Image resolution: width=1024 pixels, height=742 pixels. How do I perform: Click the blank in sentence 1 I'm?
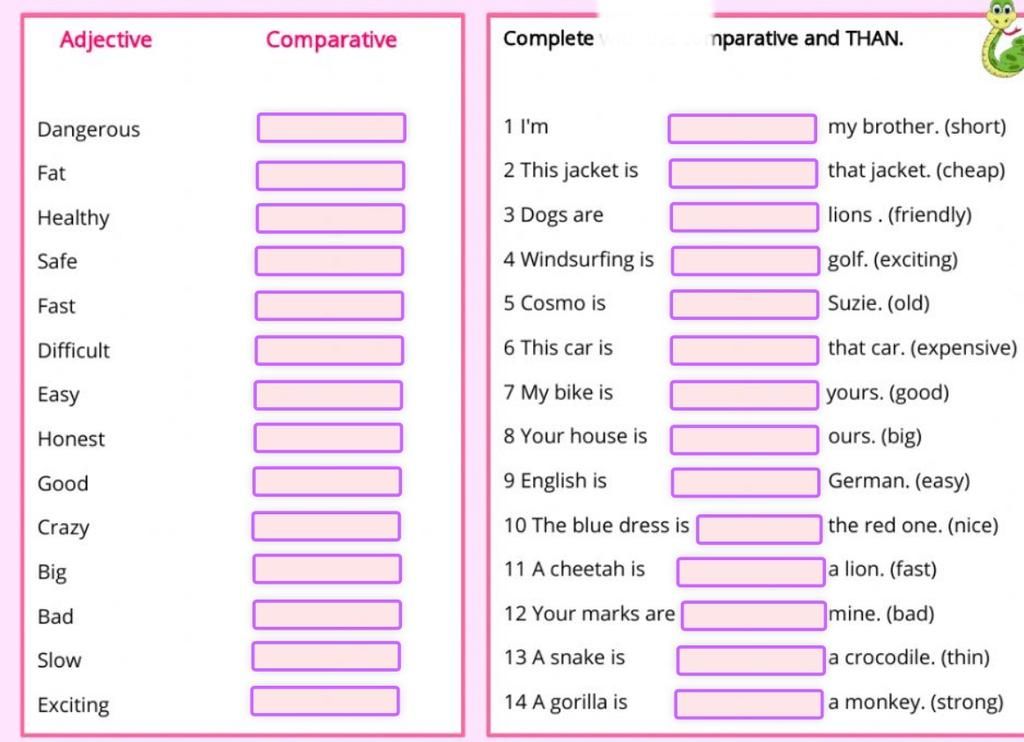click(x=743, y=129)
